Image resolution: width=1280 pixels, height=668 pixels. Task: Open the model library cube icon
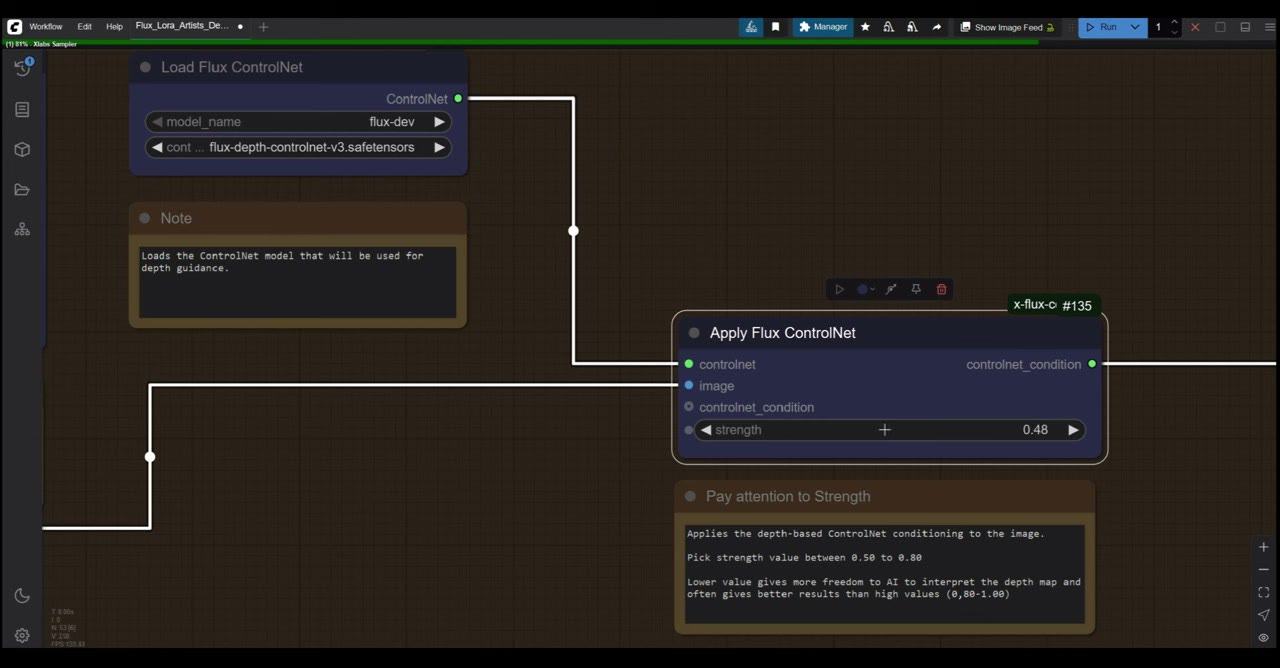22,150
